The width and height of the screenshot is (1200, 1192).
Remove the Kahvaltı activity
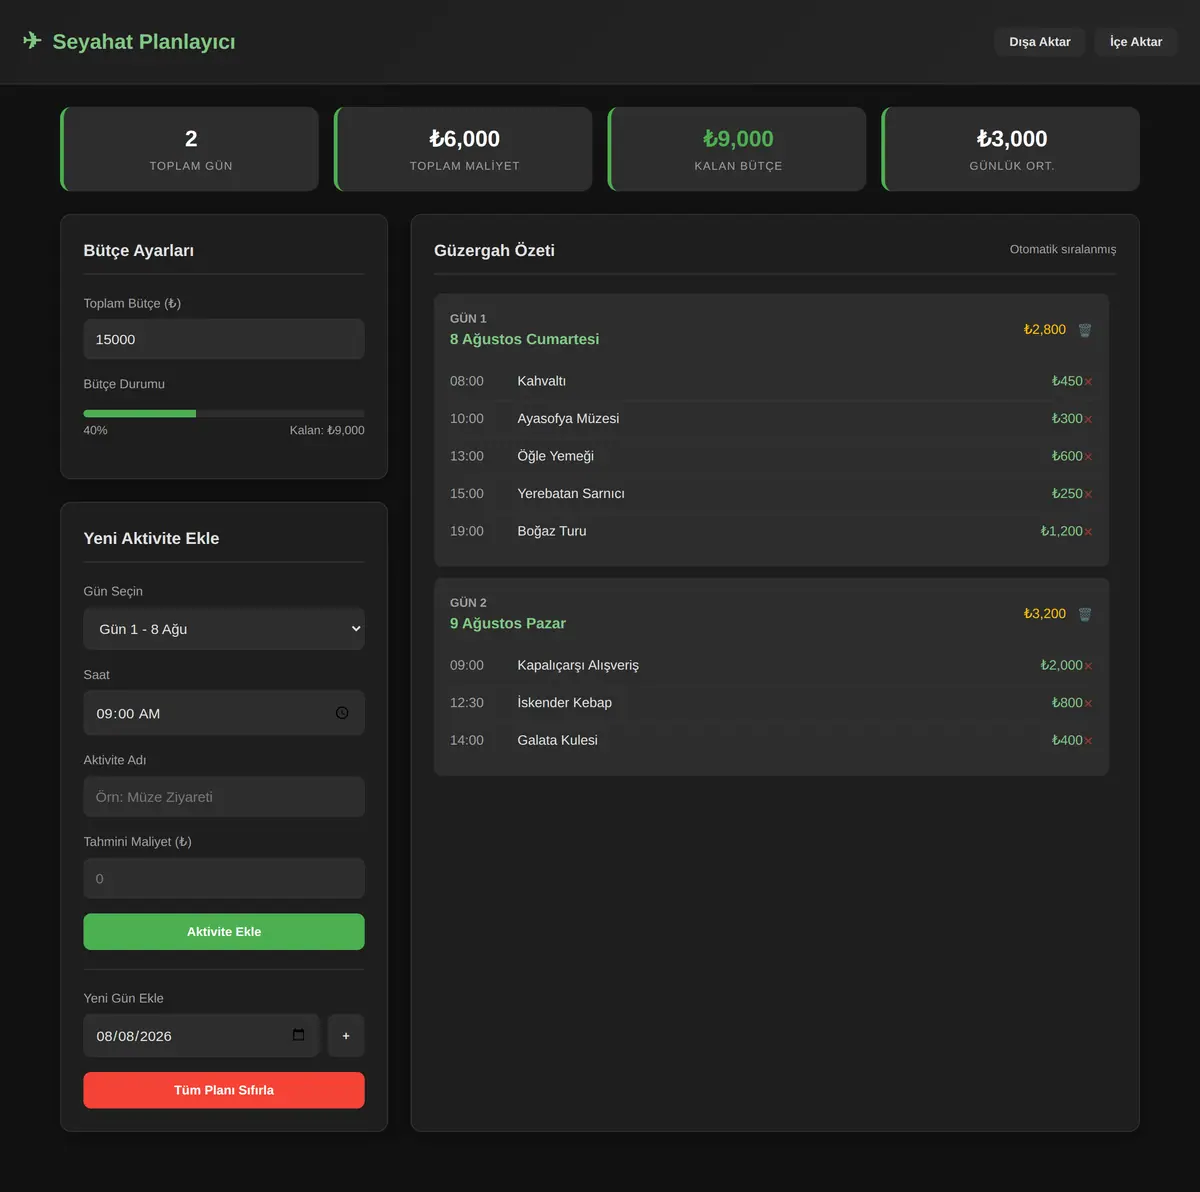[x=1088, y=382]
